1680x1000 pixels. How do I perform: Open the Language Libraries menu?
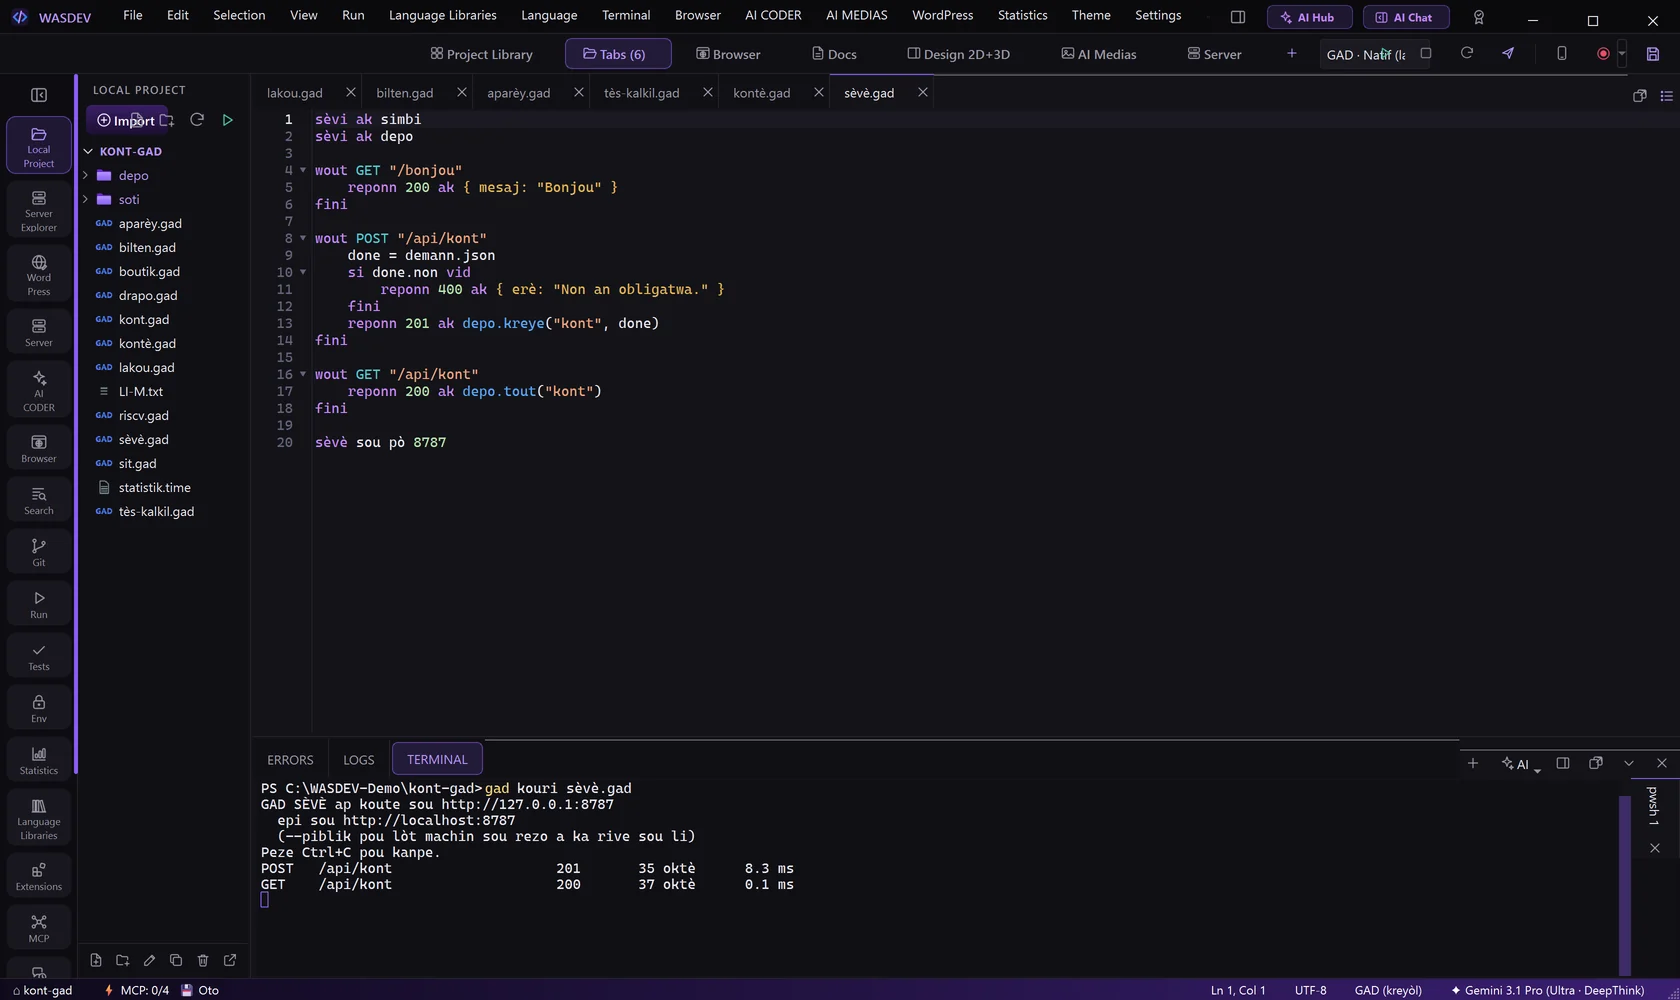coord(442,15)
